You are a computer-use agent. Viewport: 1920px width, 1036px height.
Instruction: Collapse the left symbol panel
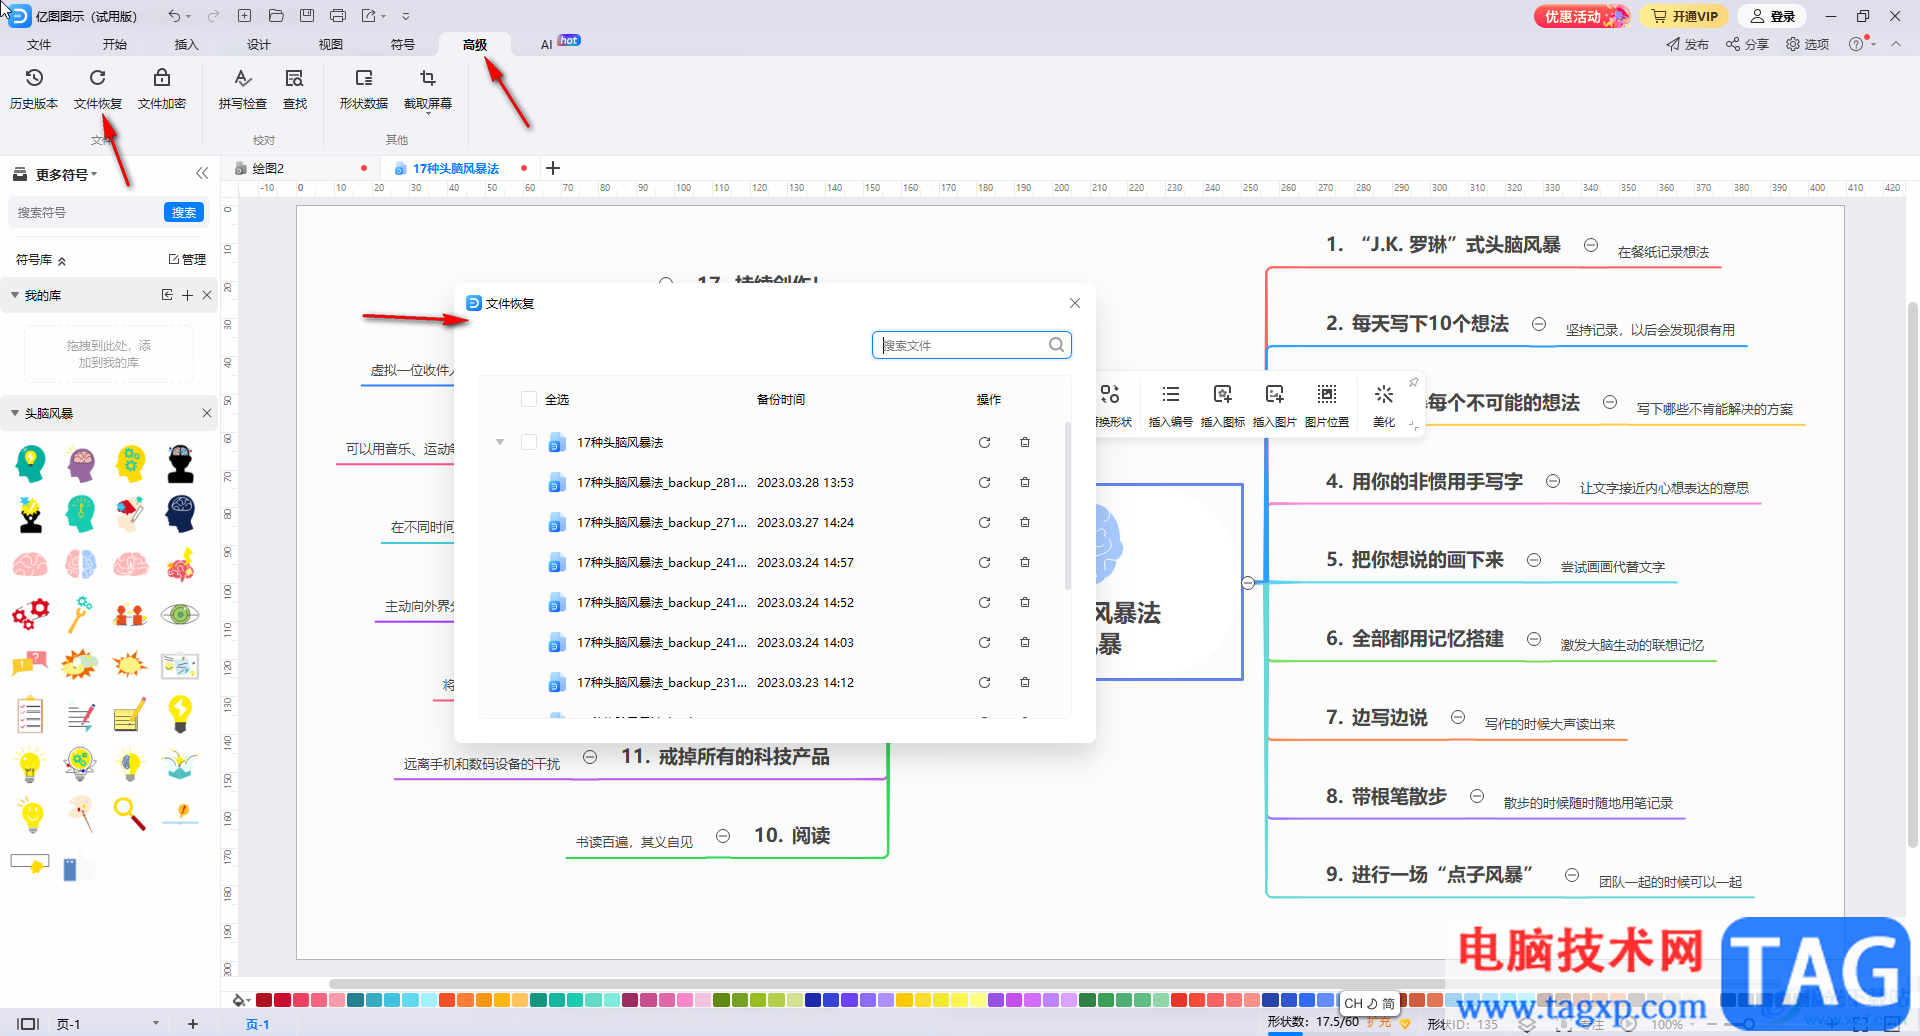click(x=202, y=173)
